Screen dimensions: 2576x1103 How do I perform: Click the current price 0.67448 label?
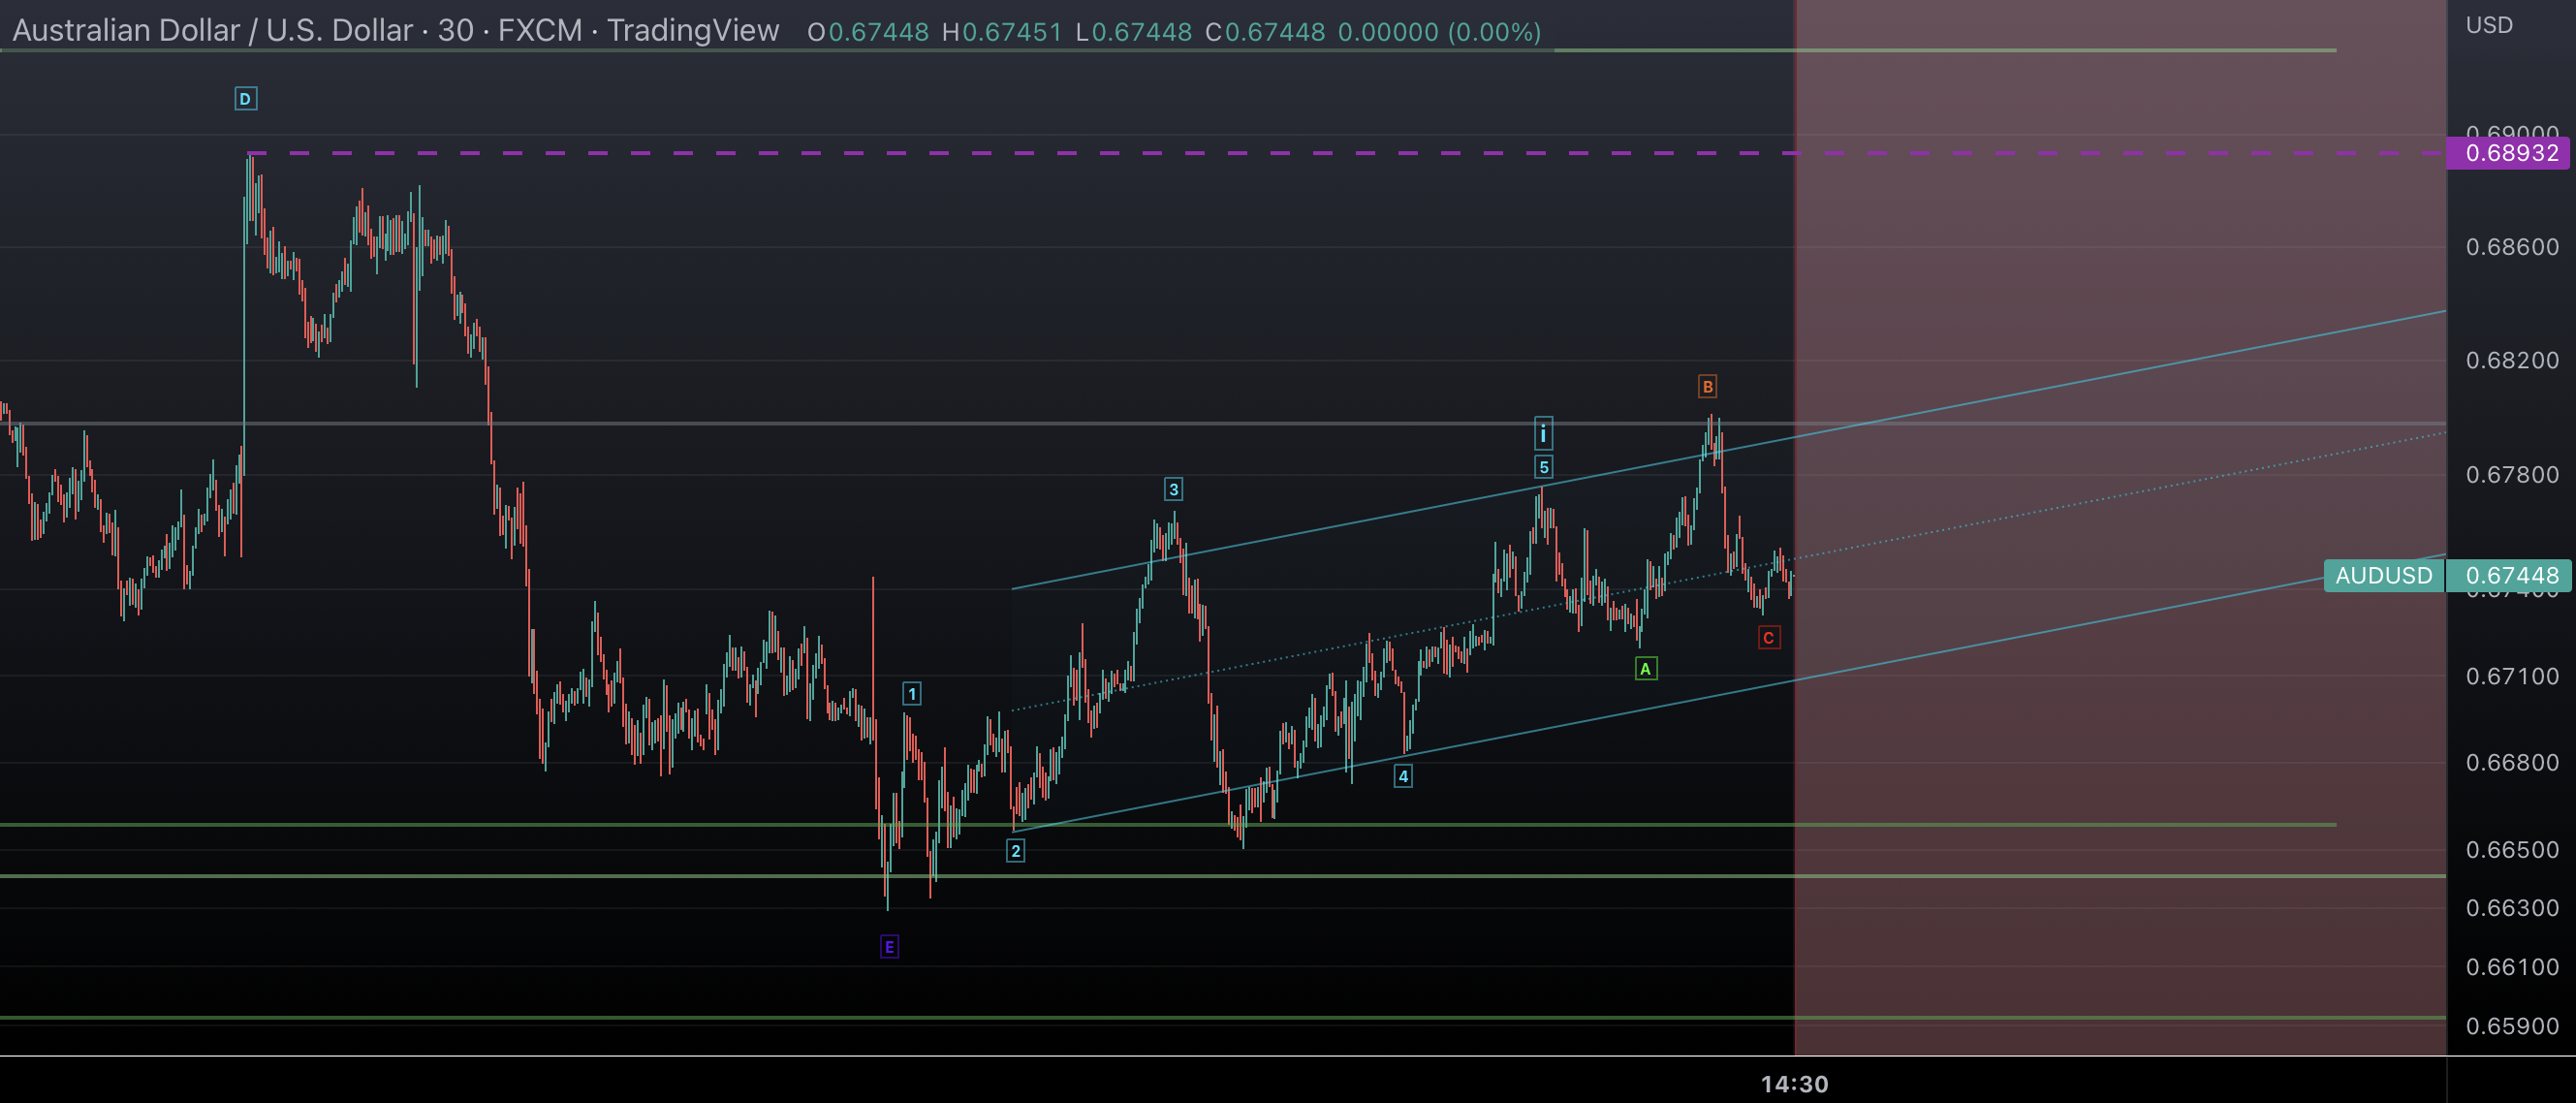click(x=2511, y=576)
